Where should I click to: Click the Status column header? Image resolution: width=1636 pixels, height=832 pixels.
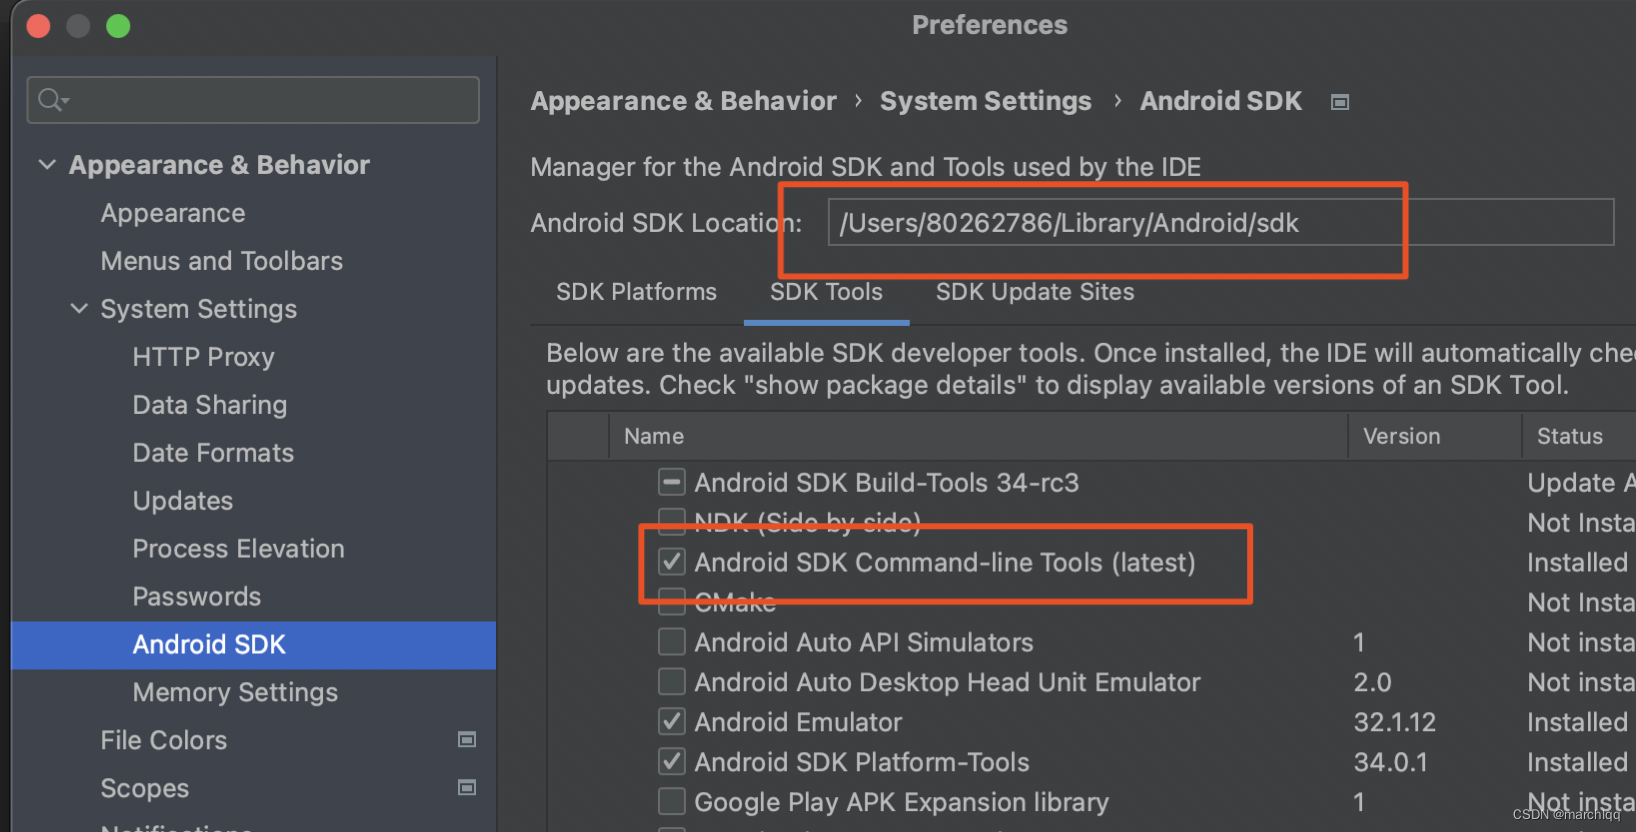click(x=1570, y=436)
